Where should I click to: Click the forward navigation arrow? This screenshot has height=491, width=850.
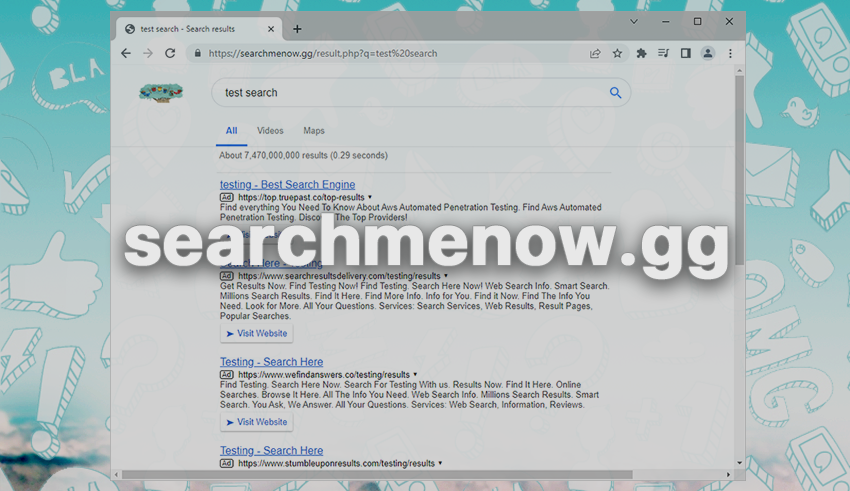(x=147, y=53)
